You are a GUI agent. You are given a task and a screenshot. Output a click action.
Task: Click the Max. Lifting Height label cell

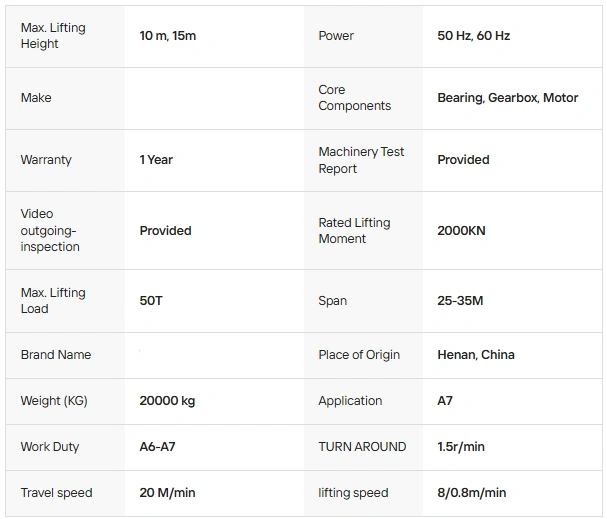(x=53, y=36)
